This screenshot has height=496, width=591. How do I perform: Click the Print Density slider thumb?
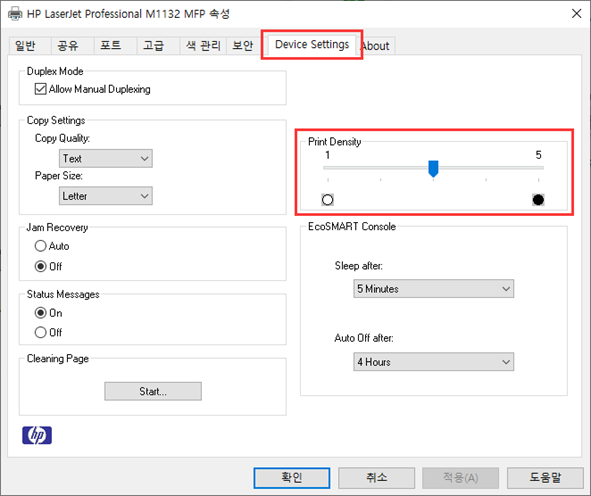click(433, 168)
